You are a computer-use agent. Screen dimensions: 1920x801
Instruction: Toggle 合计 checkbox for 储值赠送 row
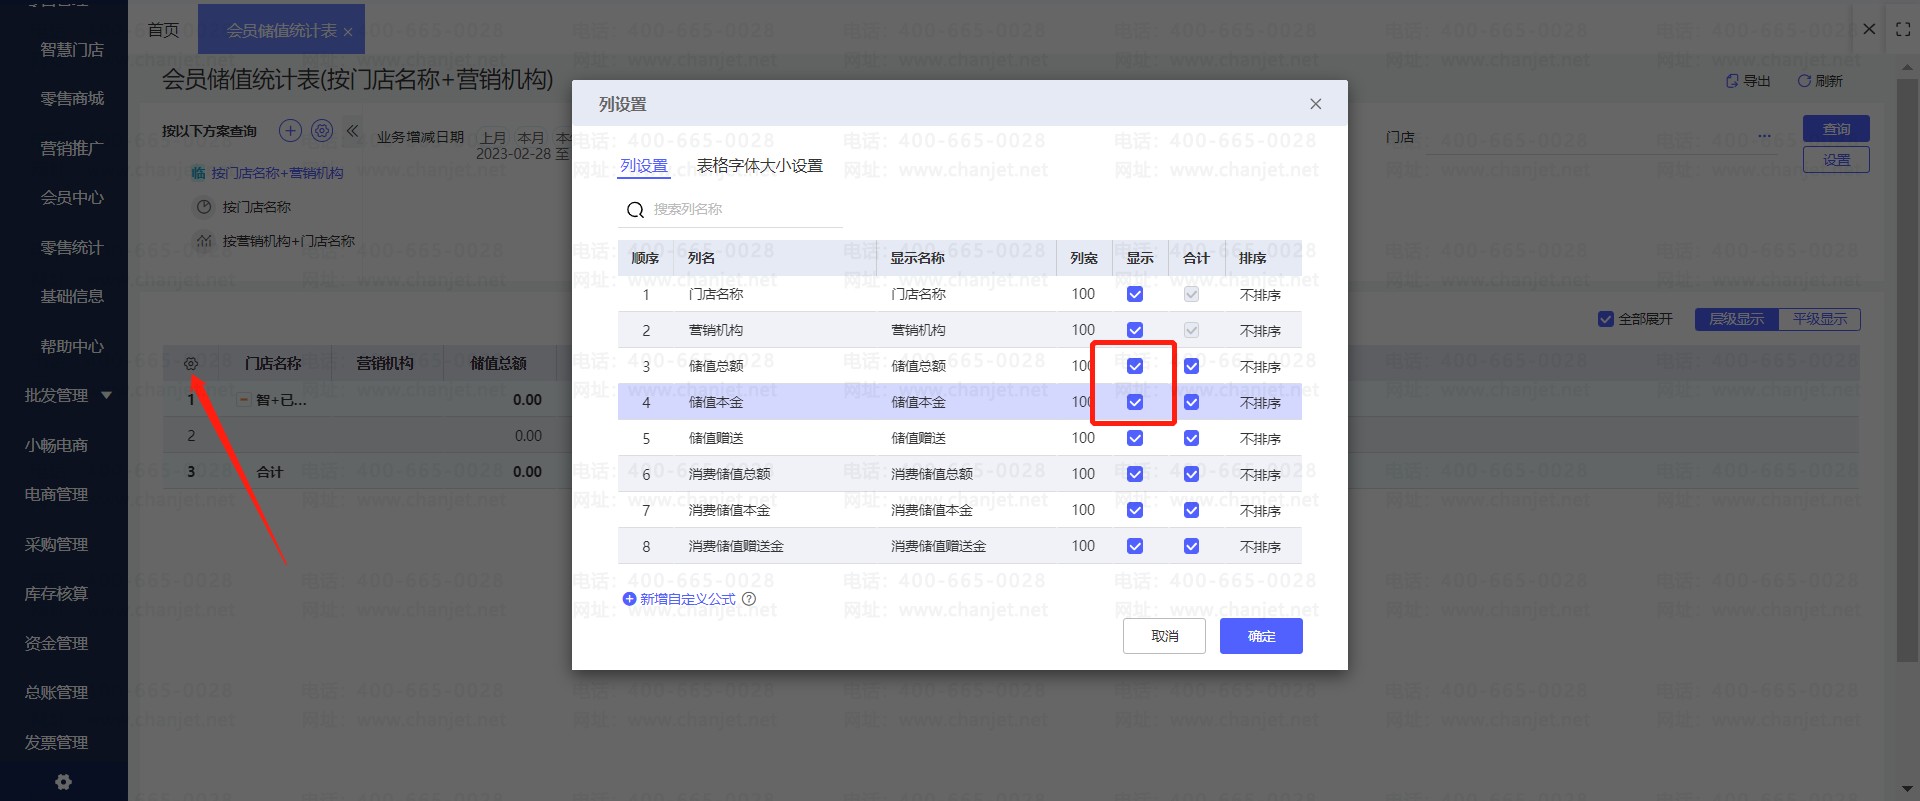(1191, 438)
